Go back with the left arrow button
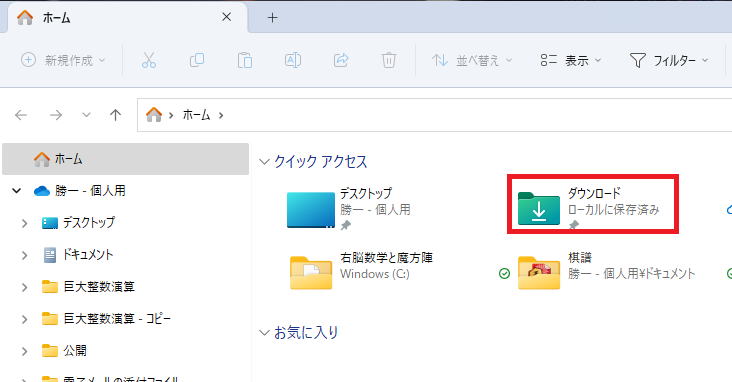Viewport: 732px width, 382px height. tap(21, 115)
